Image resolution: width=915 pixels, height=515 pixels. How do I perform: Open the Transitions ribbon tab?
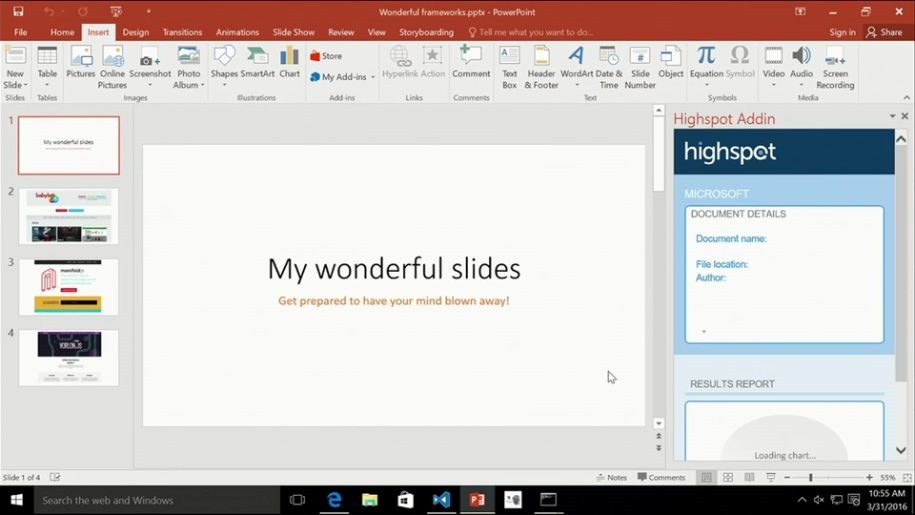click(182, 32)
